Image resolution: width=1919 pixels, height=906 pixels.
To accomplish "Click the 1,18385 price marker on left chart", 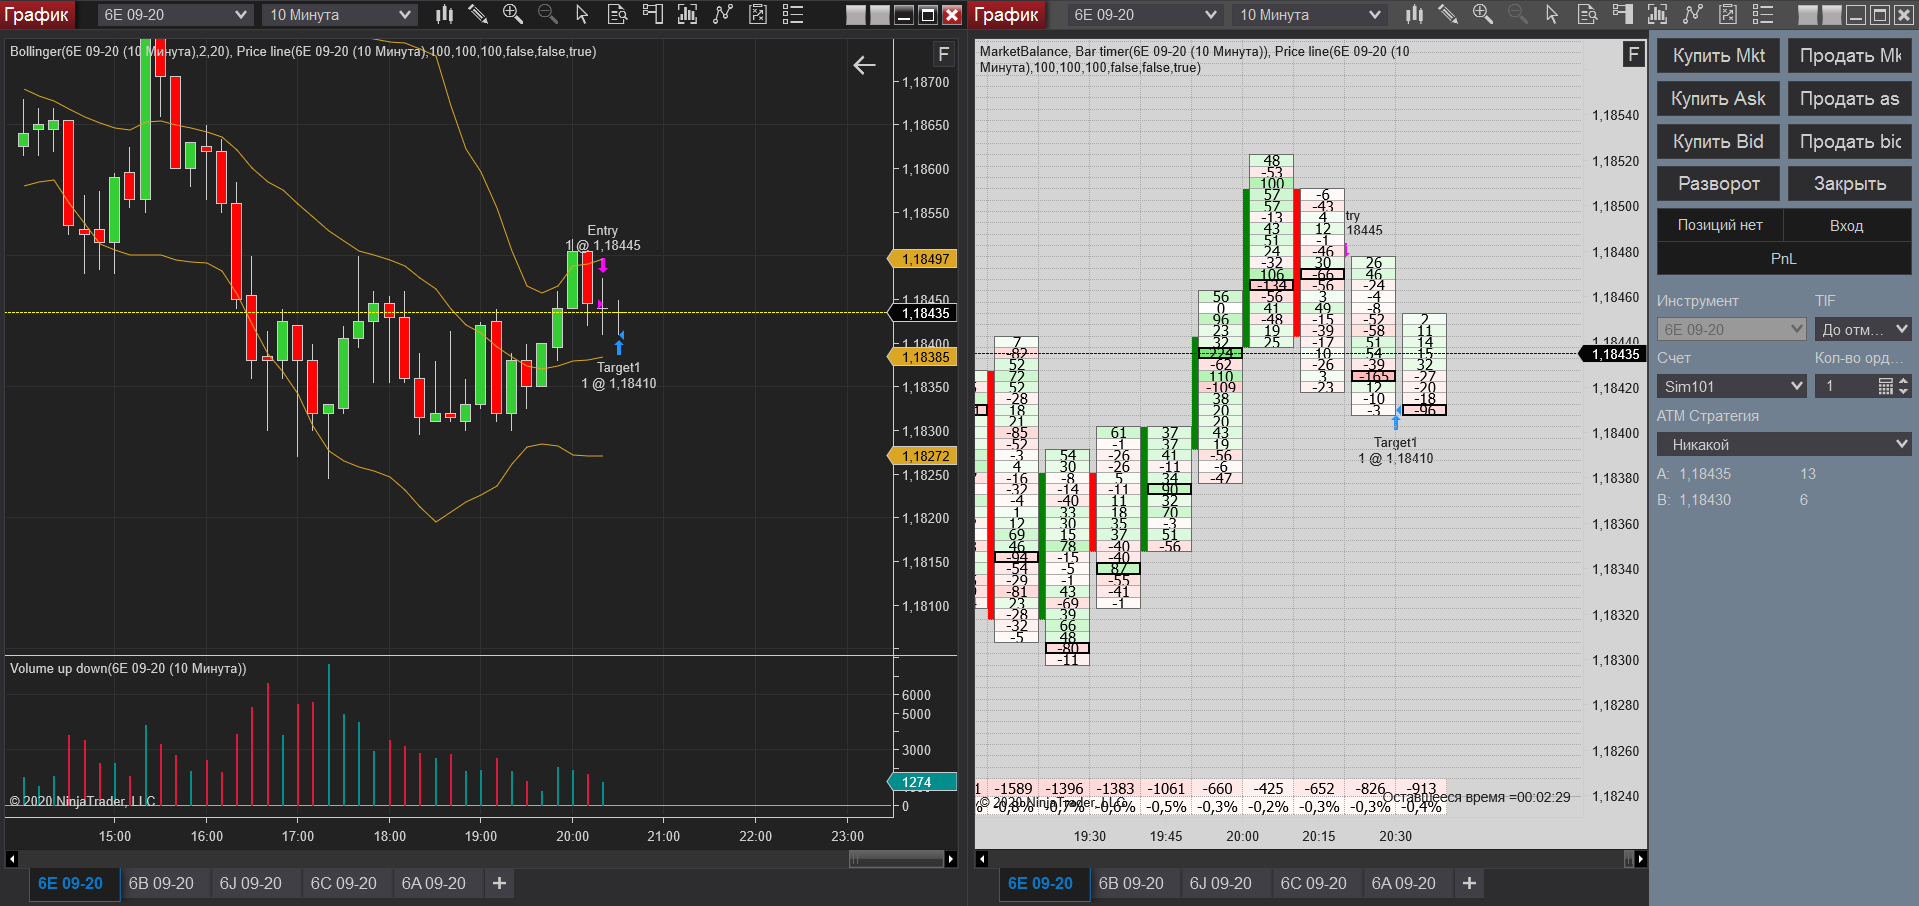I will click(x=924, y=357).
